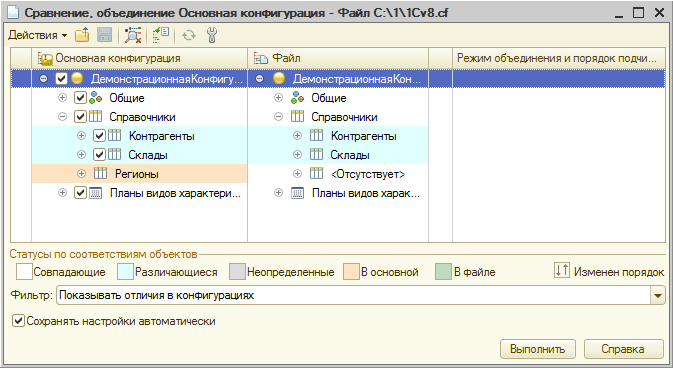Click the Основная конфигурация column header icon
The image size is (673, 368).
point(45,58)
